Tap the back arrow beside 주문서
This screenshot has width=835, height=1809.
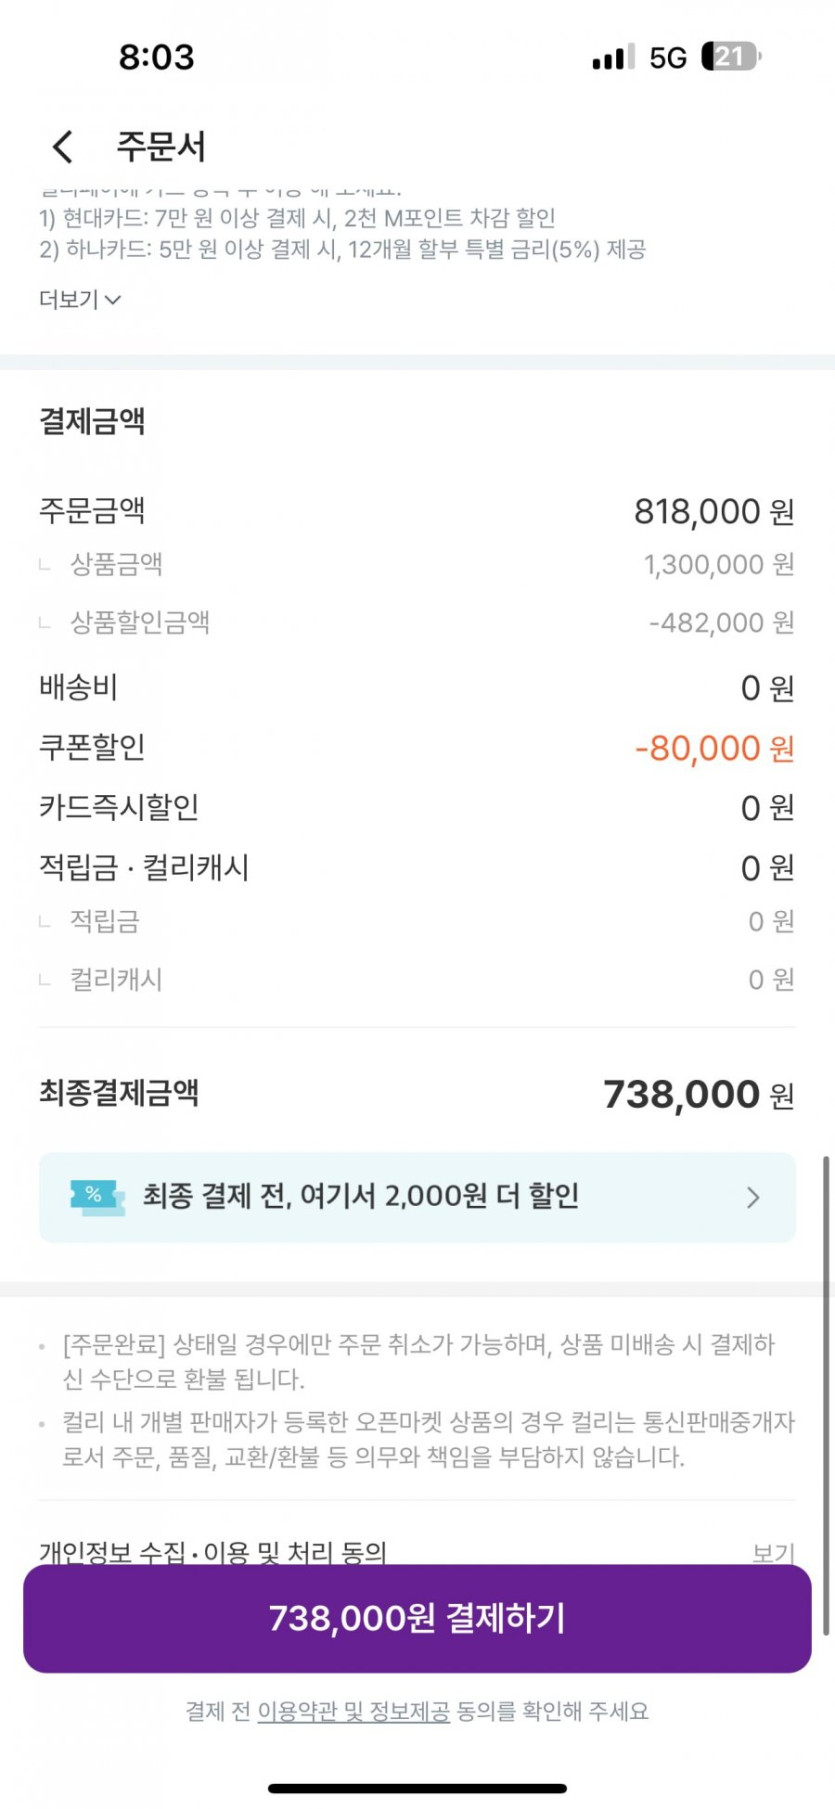(x=63, y=147)
